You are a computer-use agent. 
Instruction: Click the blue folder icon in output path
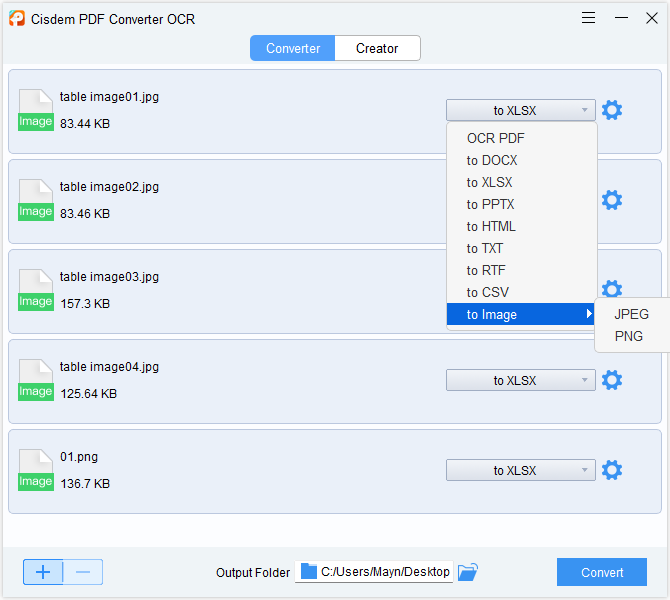click(x=309, y=571)
